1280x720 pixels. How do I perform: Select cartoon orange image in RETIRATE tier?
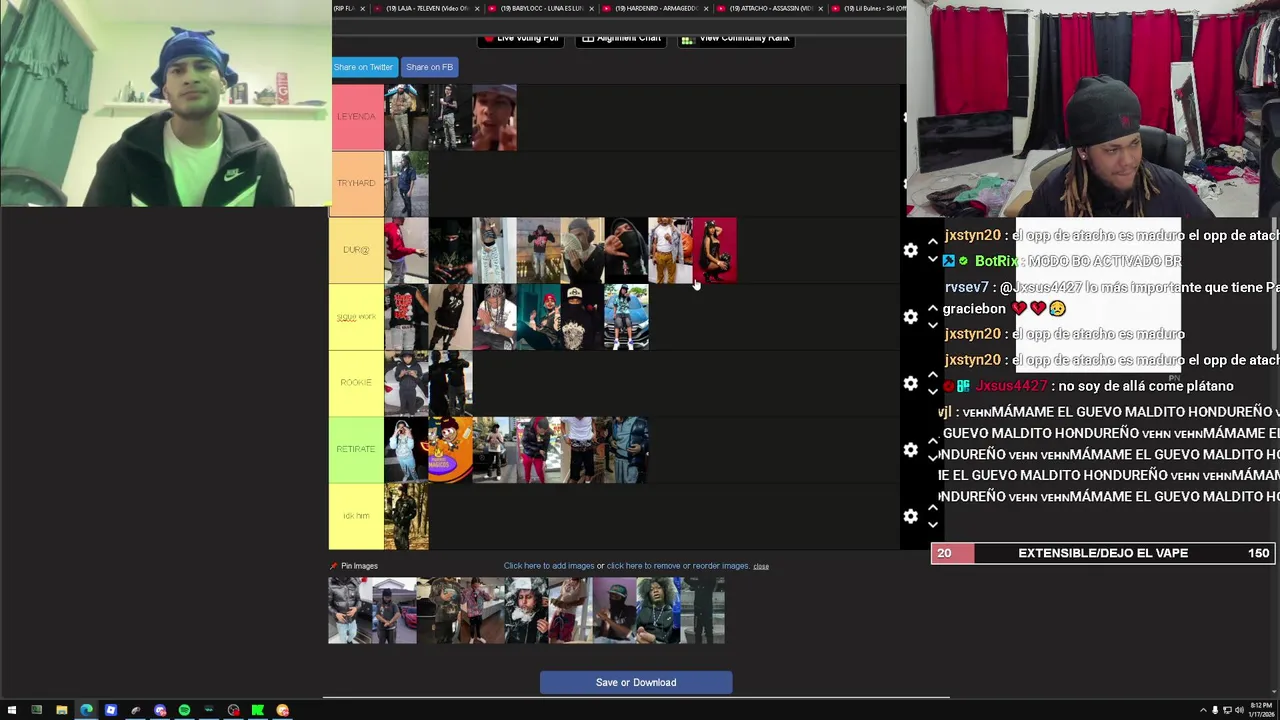[x=451, y=450]
